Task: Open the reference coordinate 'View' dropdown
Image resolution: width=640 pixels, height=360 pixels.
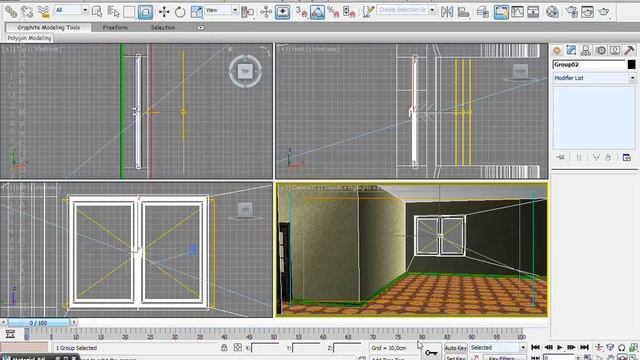Action: coord(222,10)
